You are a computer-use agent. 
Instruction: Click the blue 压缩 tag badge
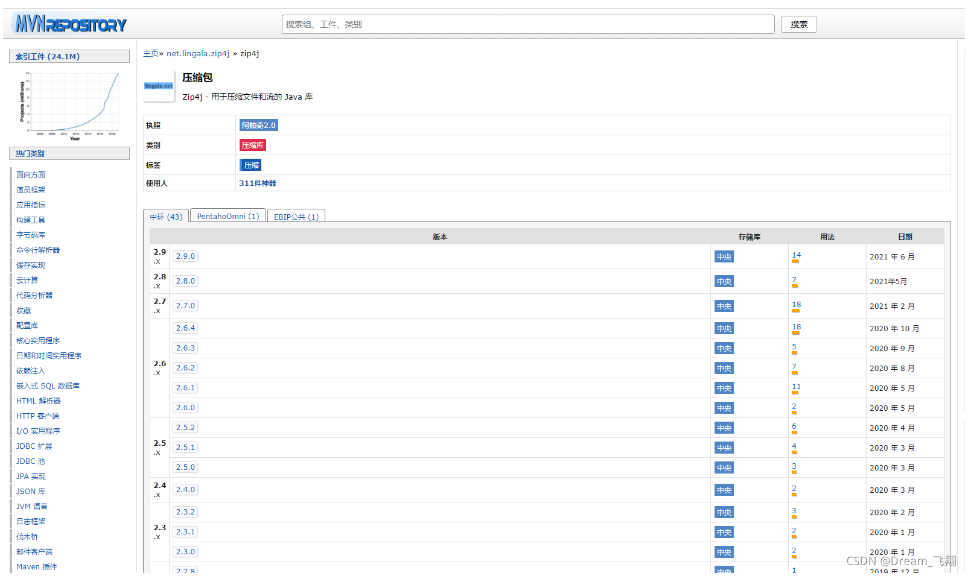click(x=250, y=165)
